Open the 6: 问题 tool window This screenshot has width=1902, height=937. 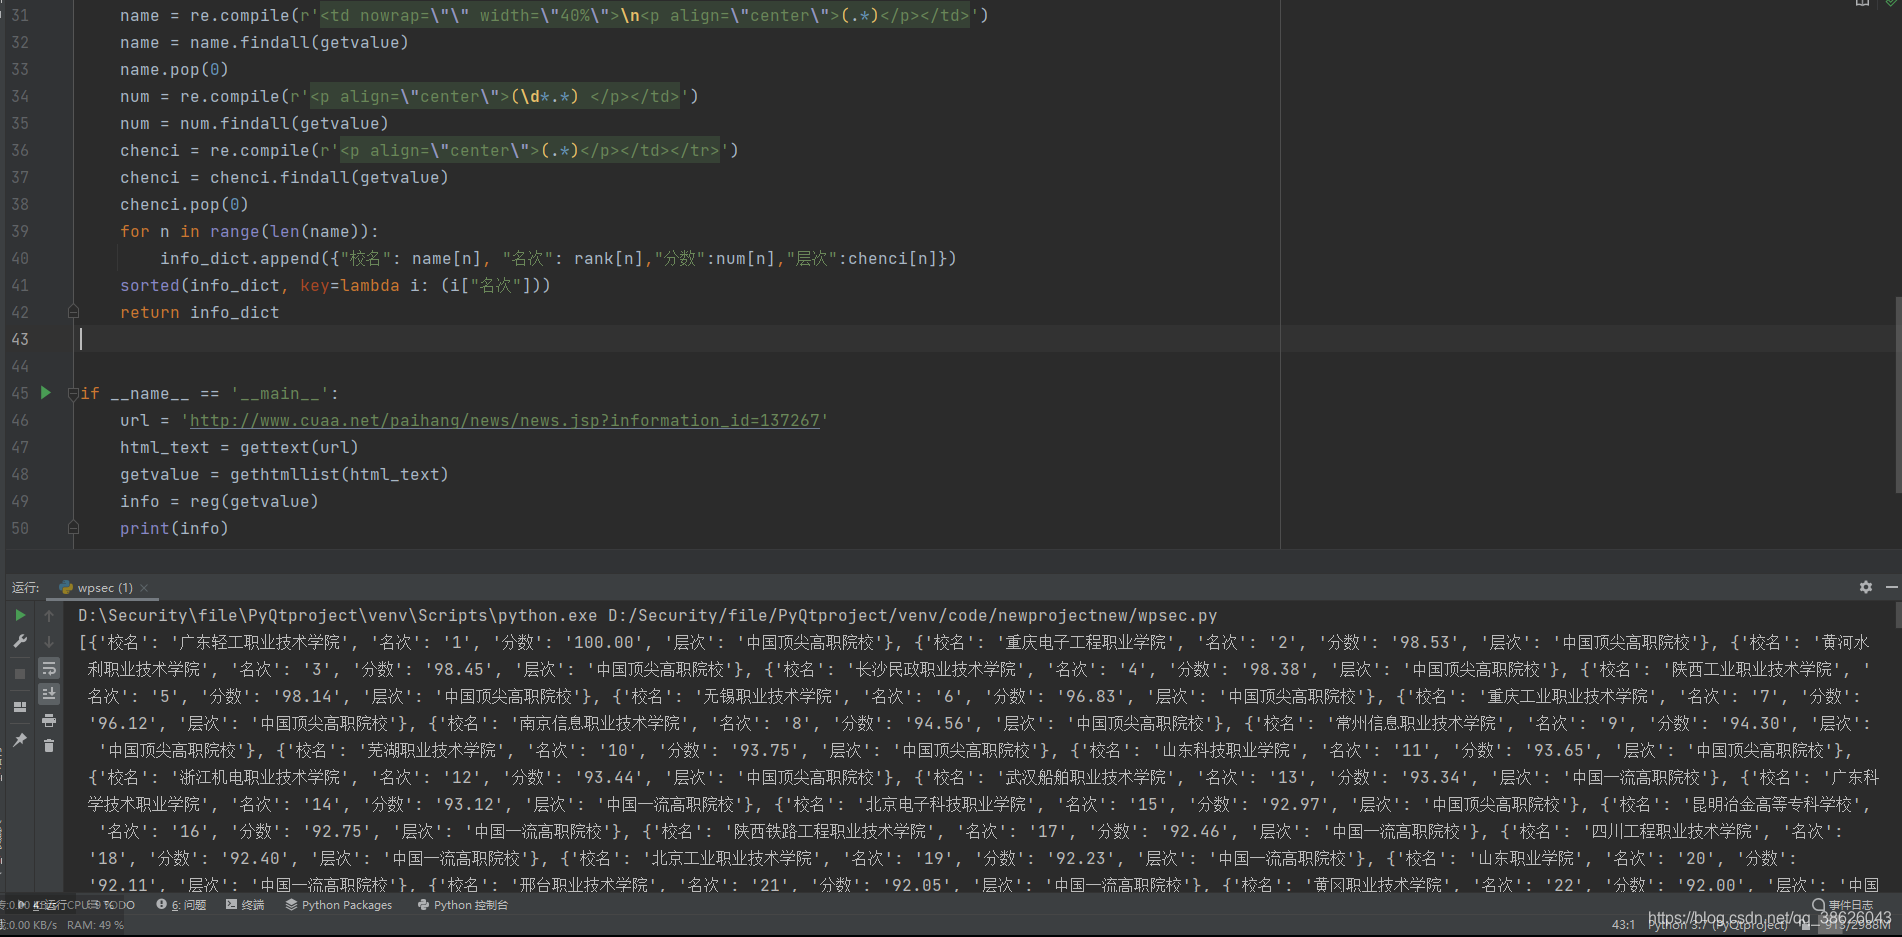(x=181, y=905)
